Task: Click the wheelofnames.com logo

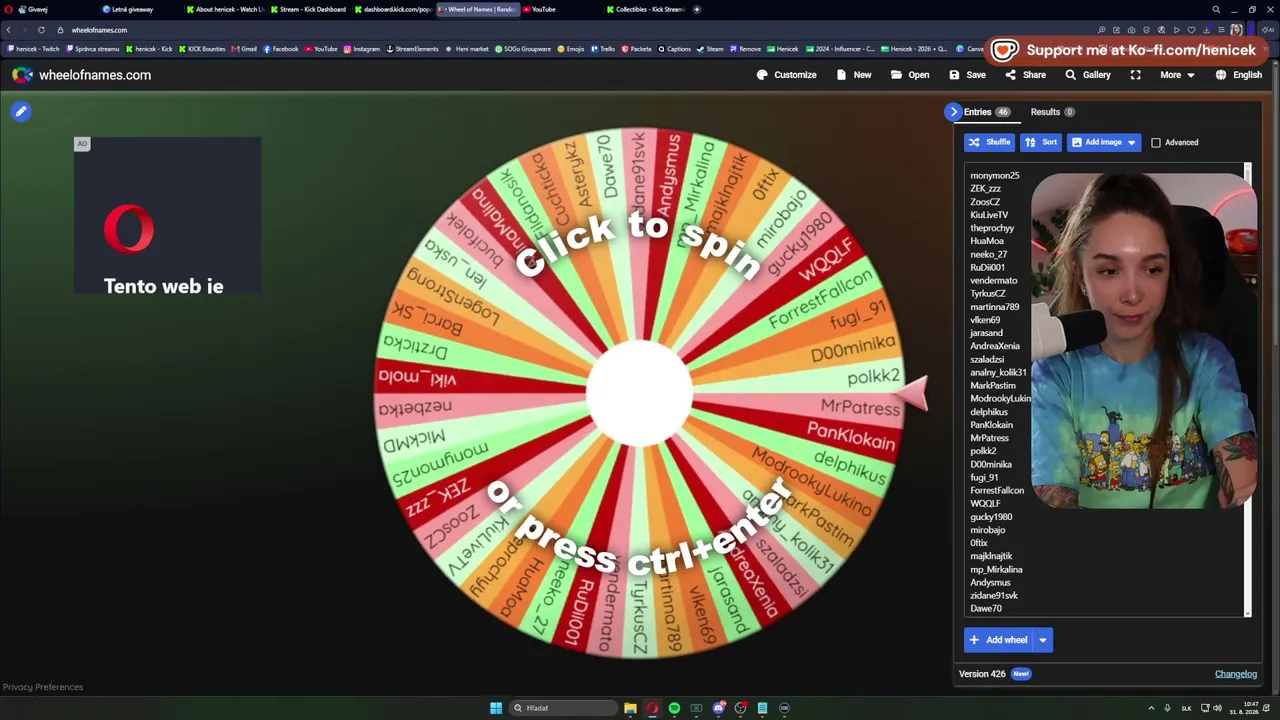Action: coord(82,75)
